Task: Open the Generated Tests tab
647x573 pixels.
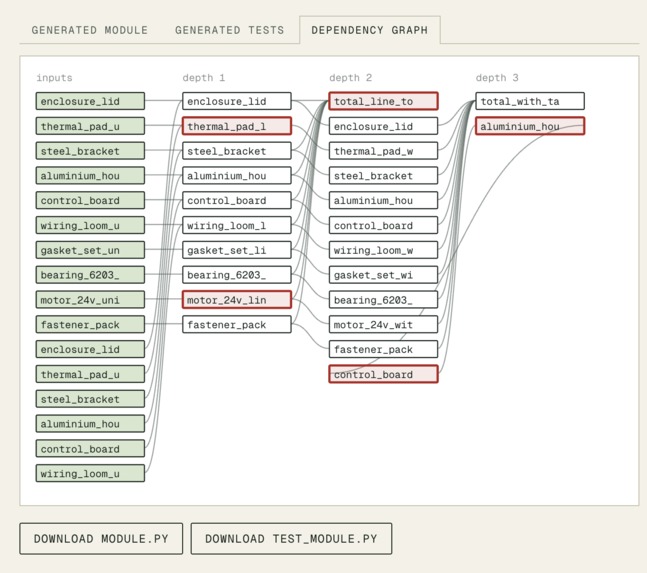Action: click(229, 30)
